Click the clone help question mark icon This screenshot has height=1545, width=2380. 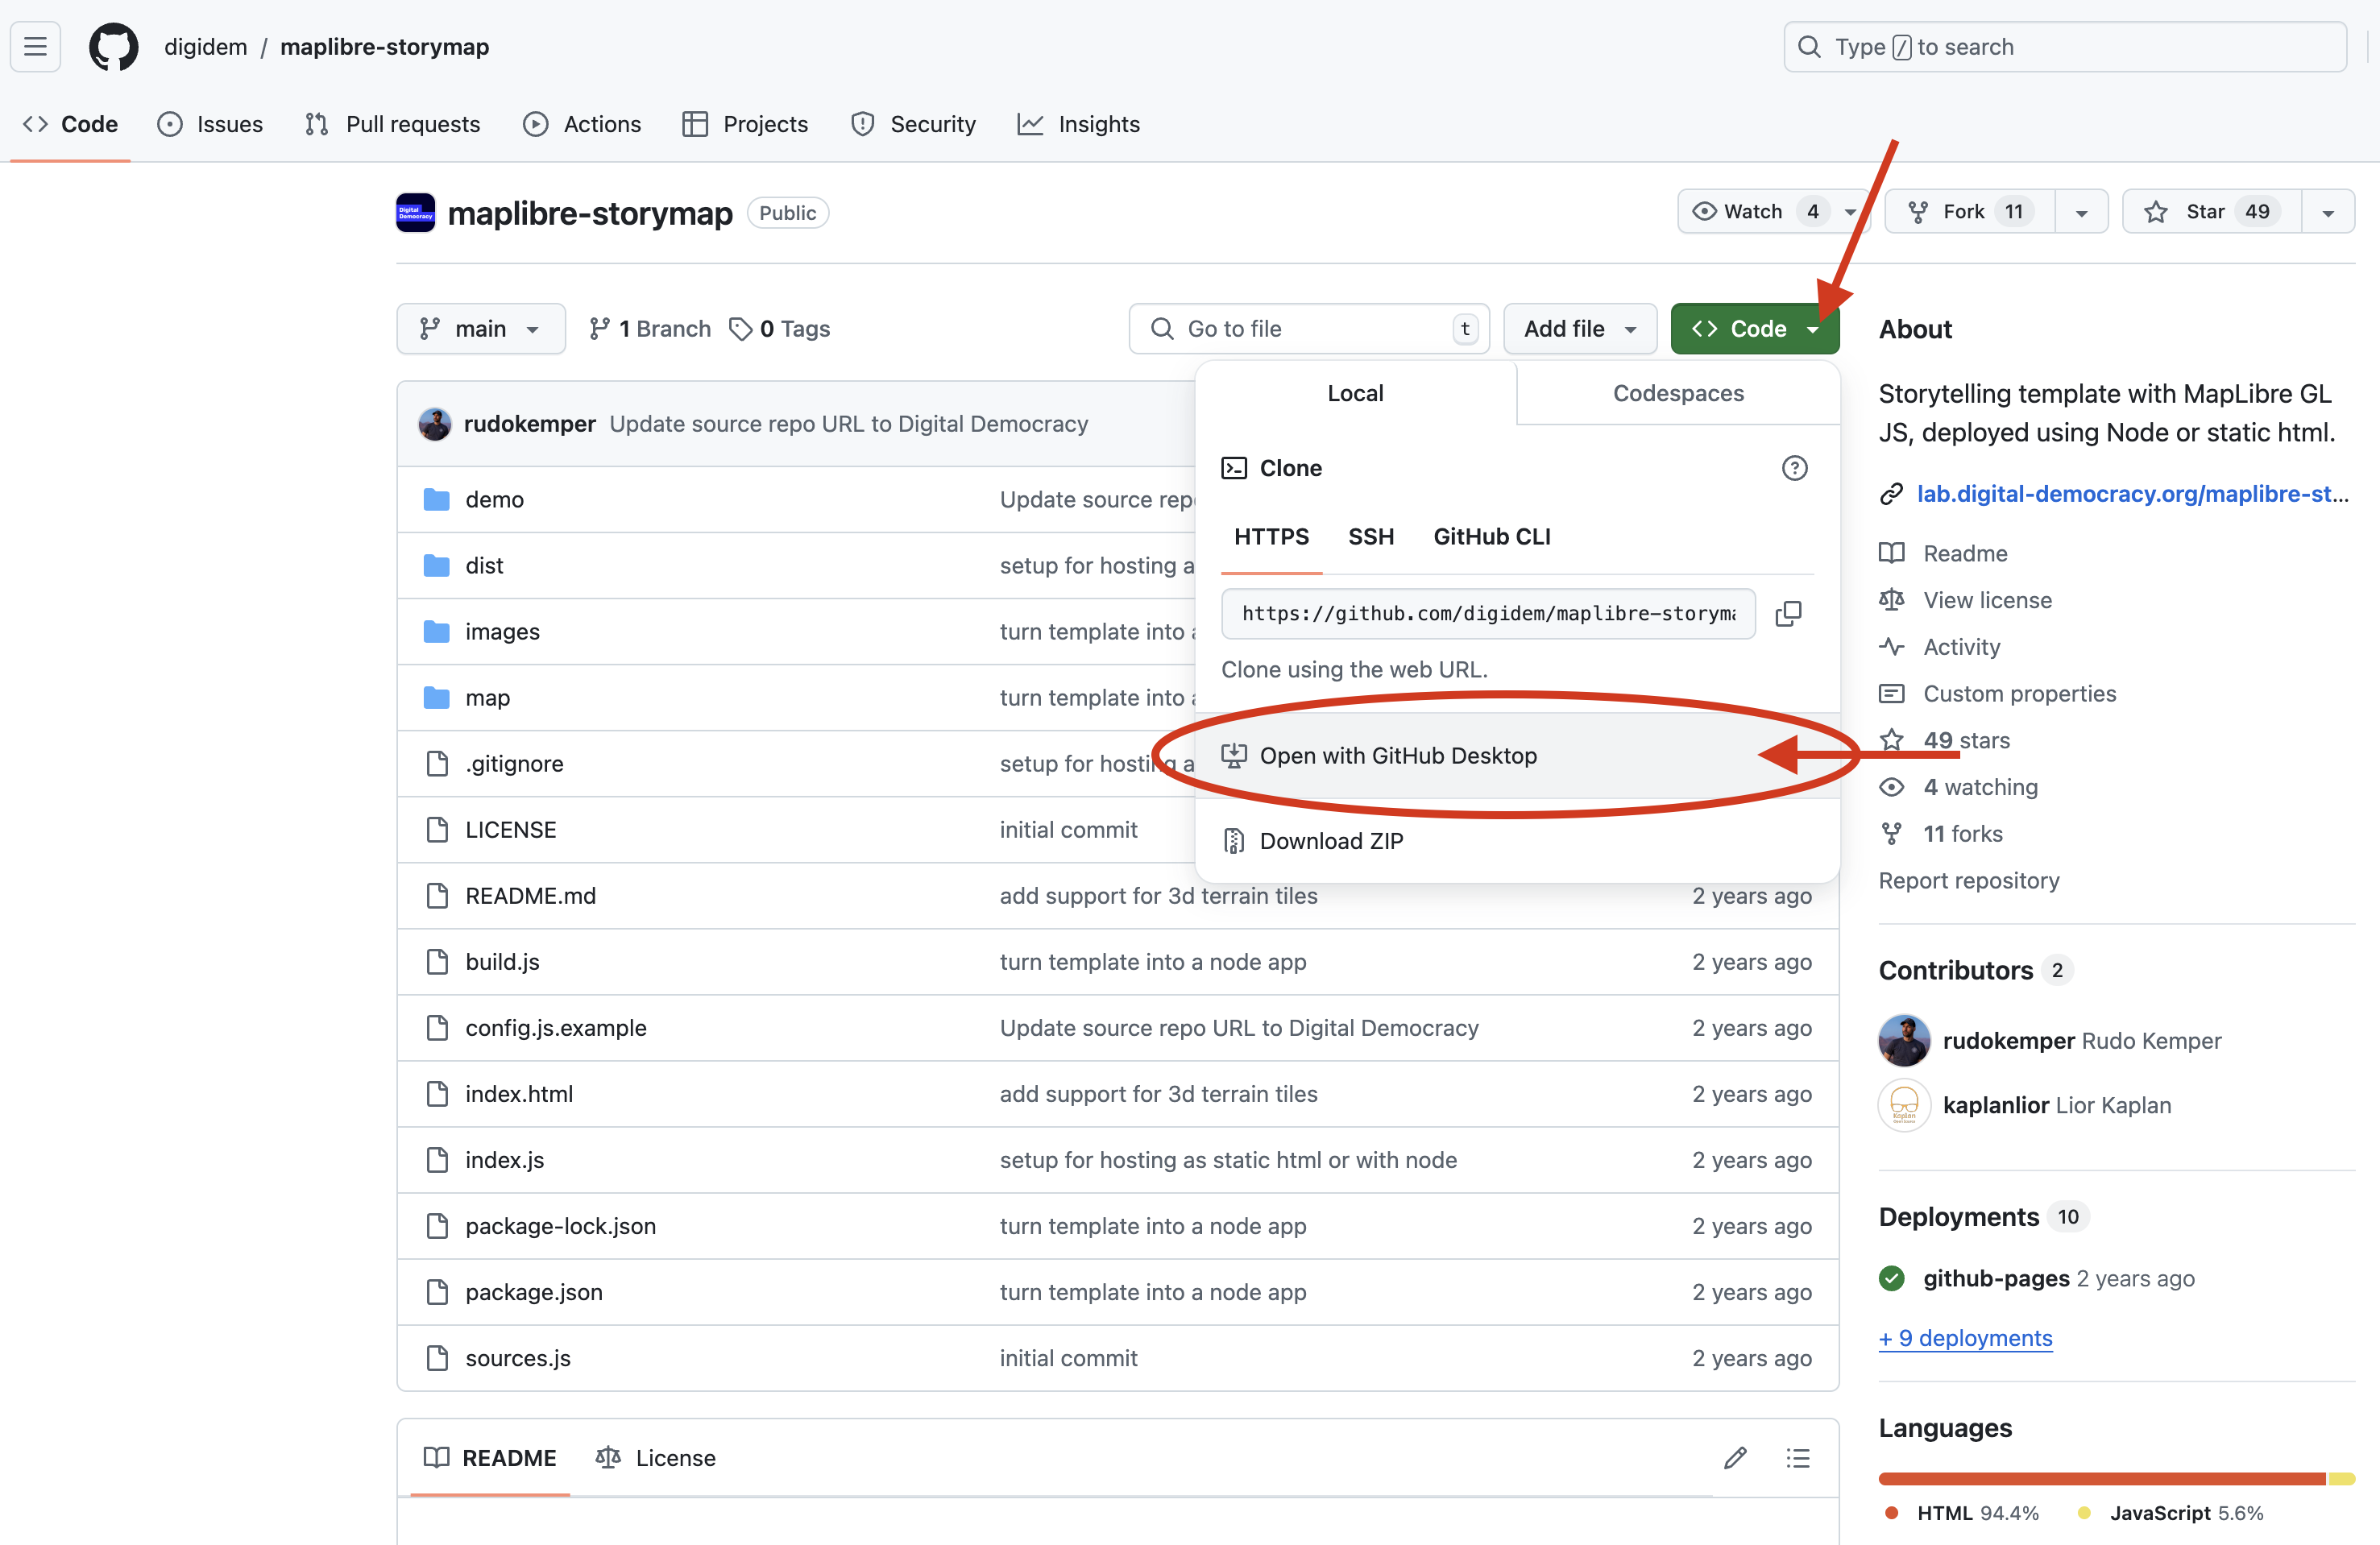coord(1795,467)
